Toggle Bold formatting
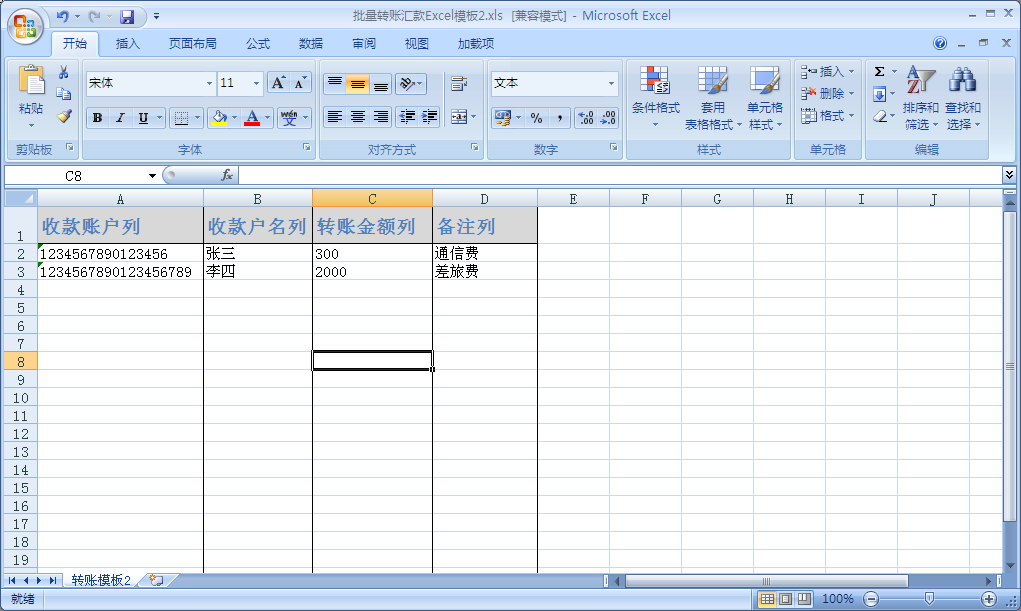1021x611 pixels. click(97, 118)
